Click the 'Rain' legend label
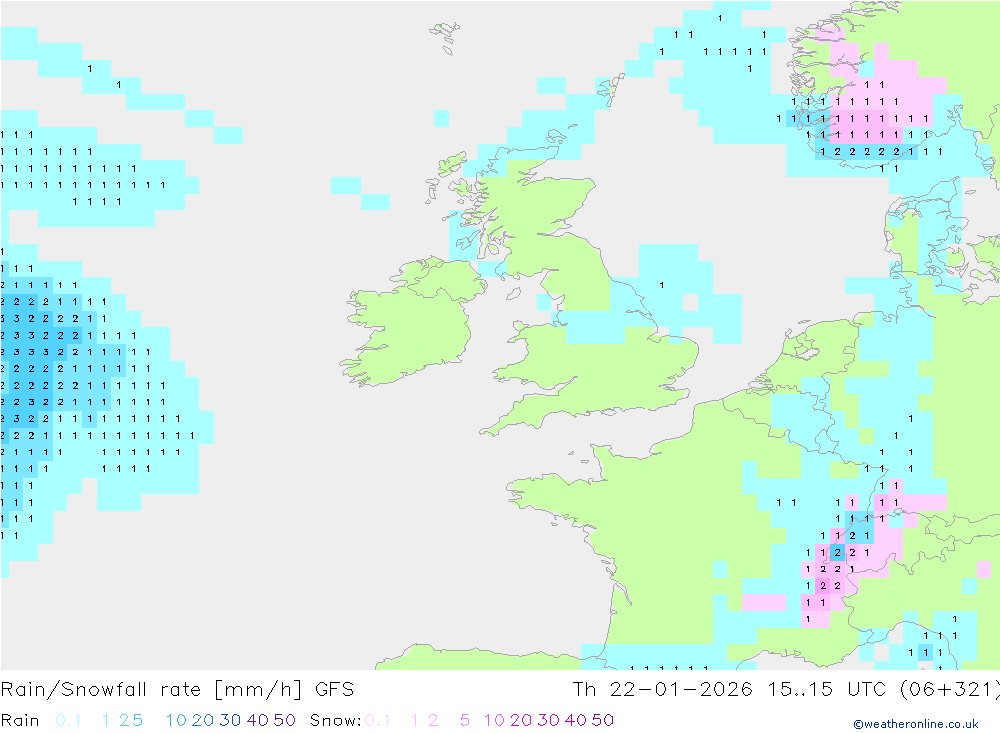This screenshot has width=1000, height=733. pos(20,720)
